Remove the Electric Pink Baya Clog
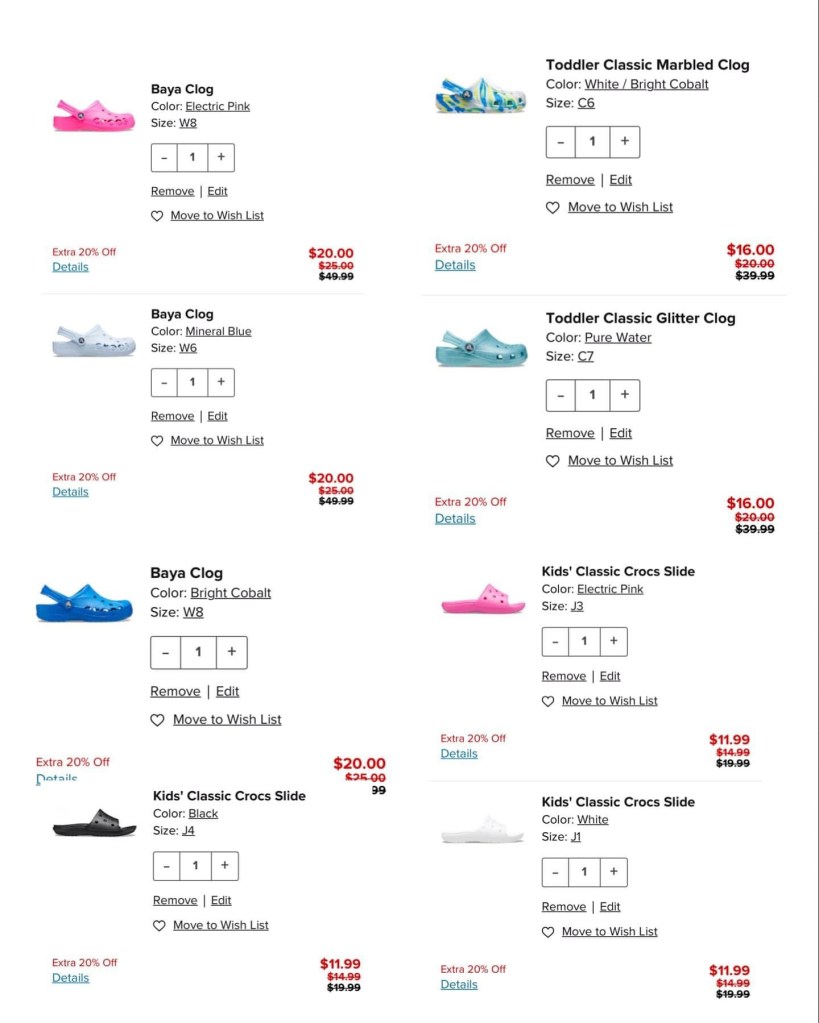The height and width of the screenshot is (1023, 819). 172,191
